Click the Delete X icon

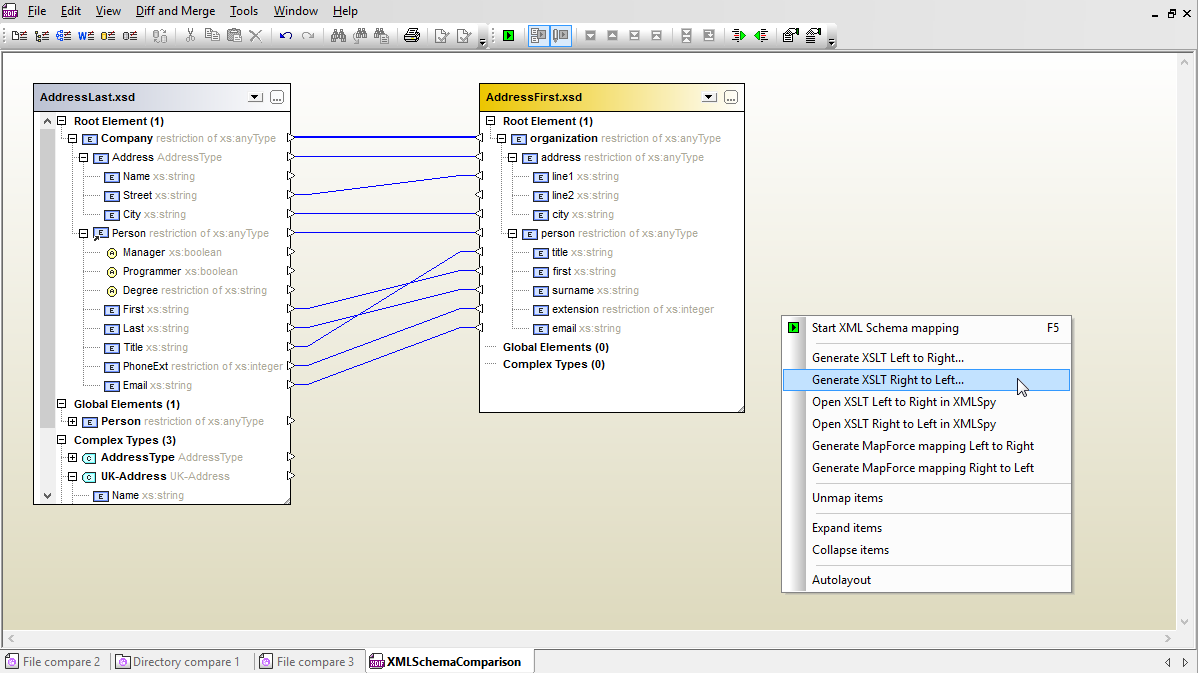click(x=256, y=35)
